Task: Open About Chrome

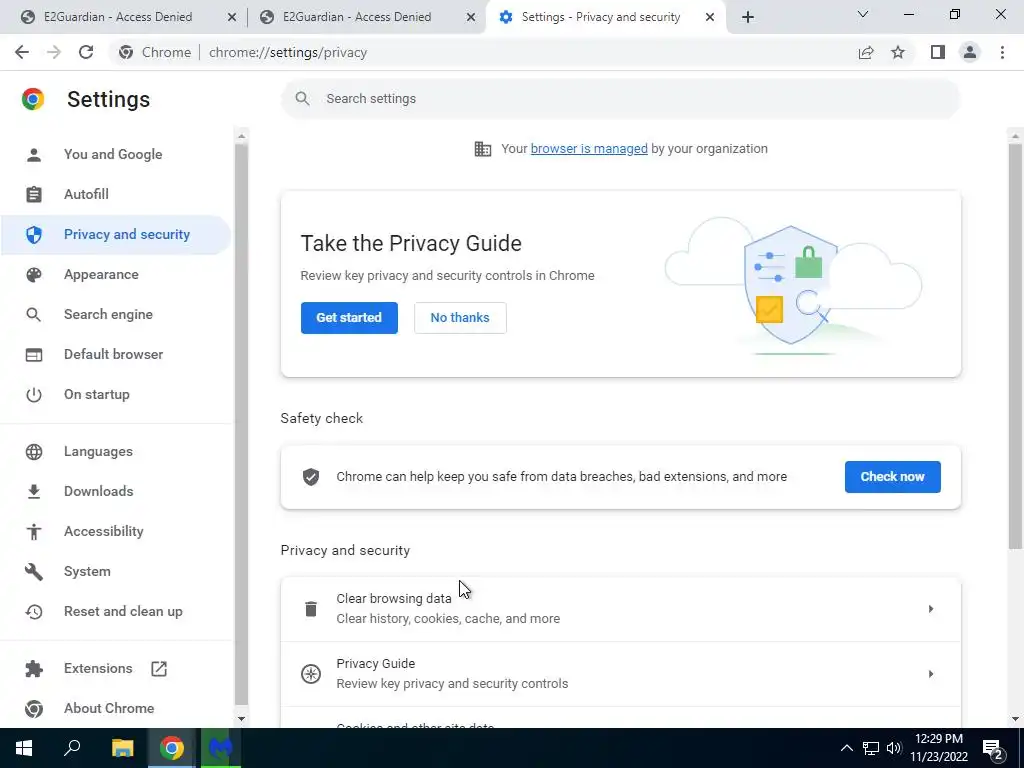Action: click(x=116, y=709)
